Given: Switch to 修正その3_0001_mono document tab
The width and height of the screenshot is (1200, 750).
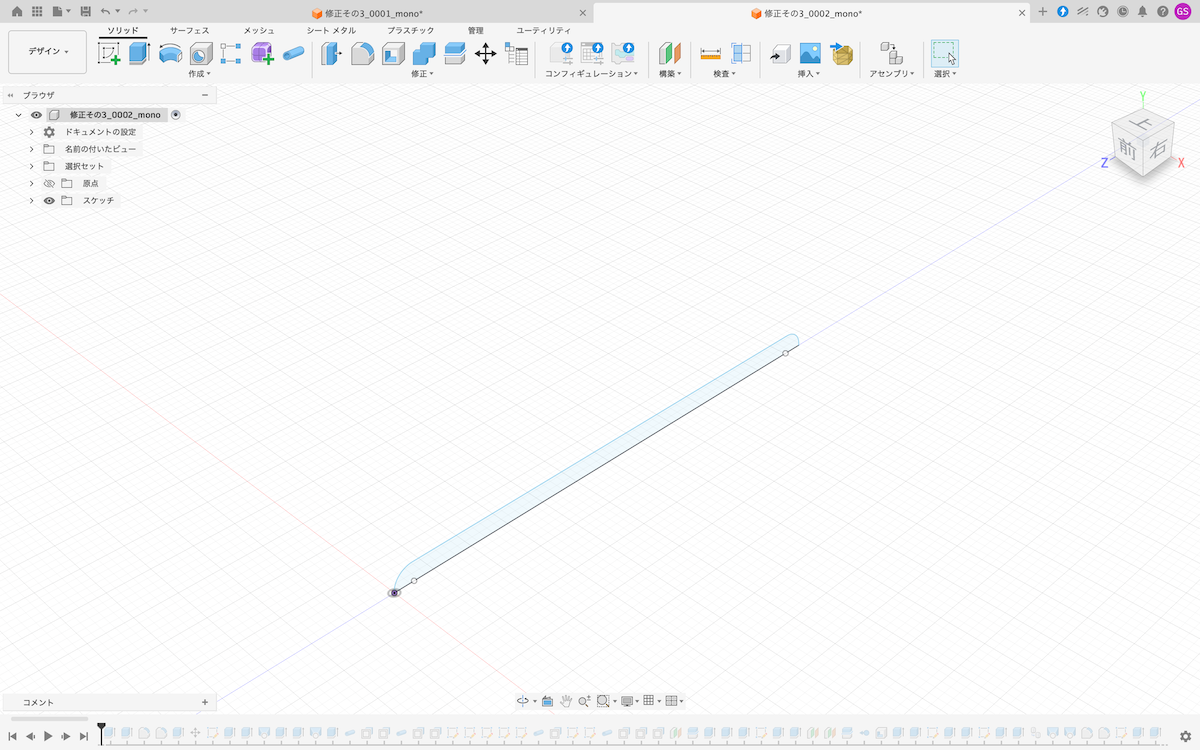Looking at the screenshot, I should pos(367,13).
